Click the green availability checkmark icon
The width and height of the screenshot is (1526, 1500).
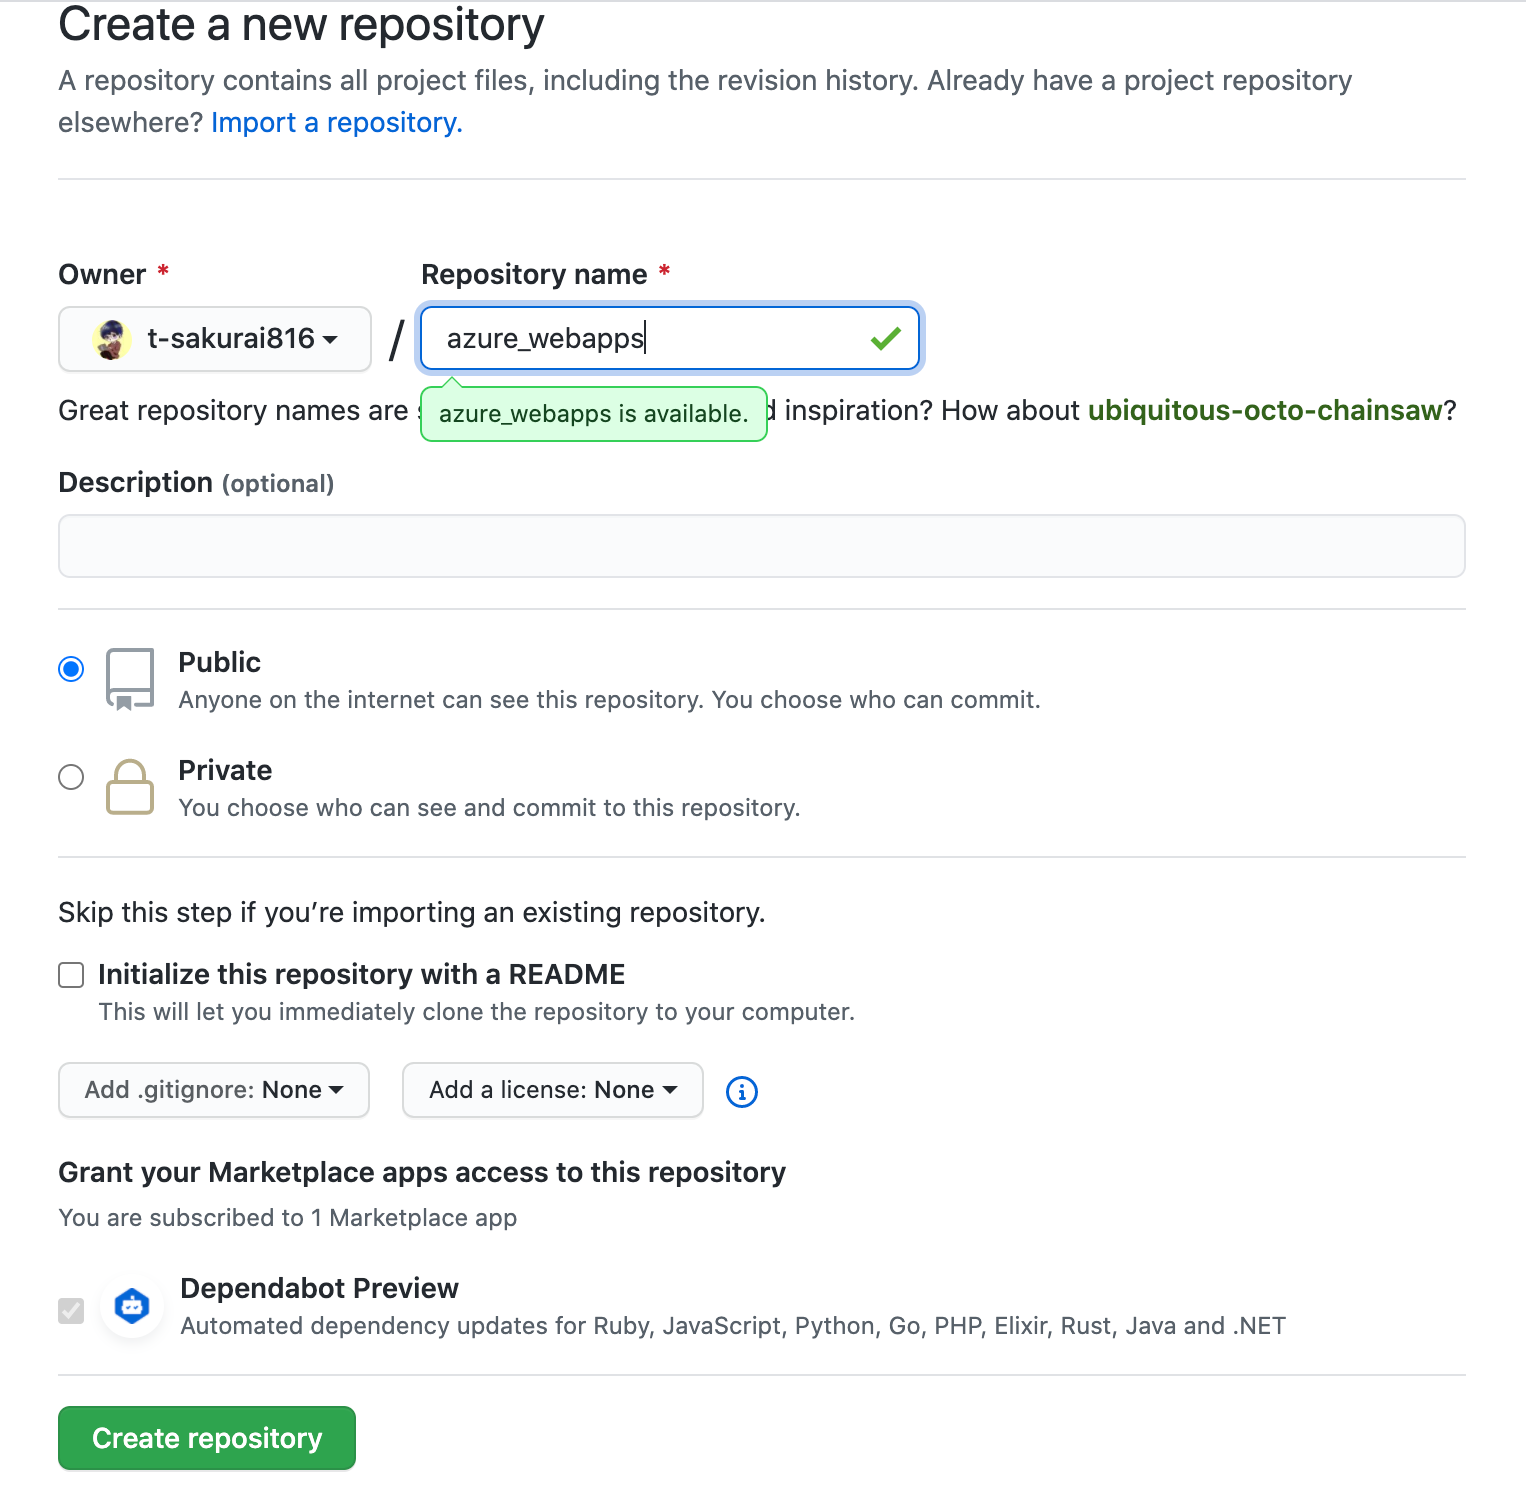pyautogui.click(x=886, y=339)
